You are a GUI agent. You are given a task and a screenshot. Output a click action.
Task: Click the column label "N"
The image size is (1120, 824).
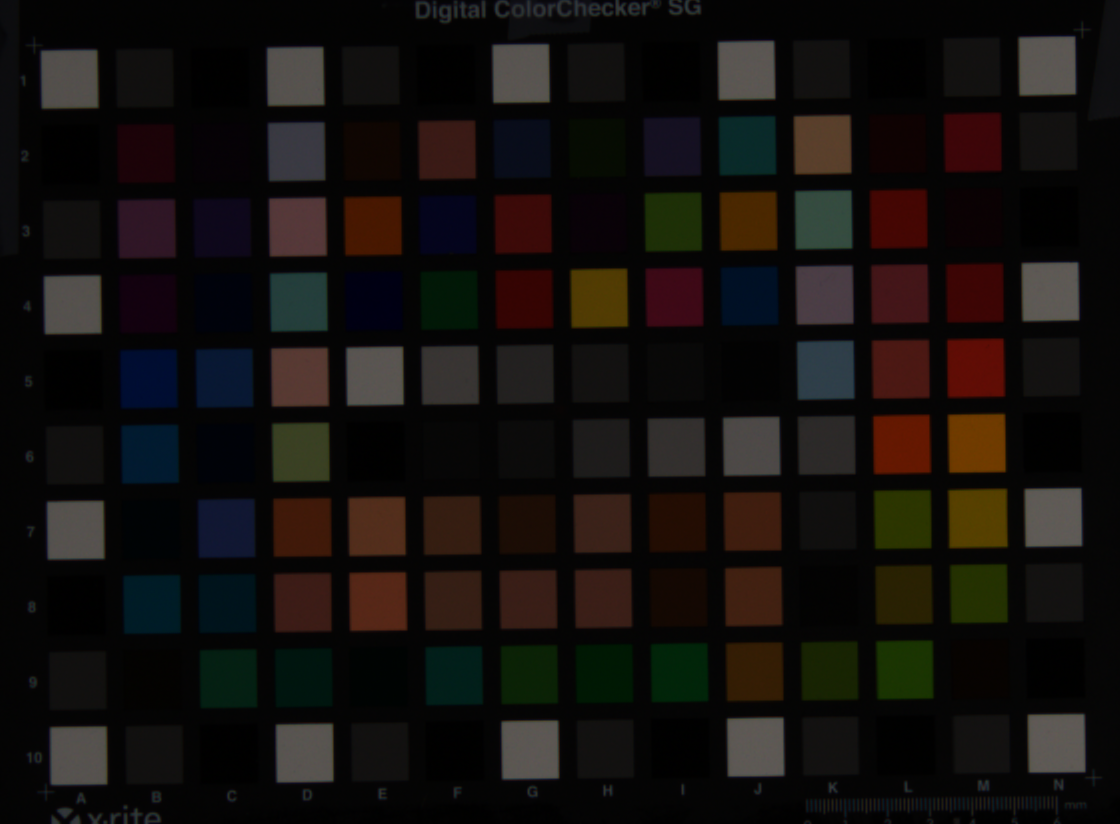pyautogui.click(x=1059, y=785)
